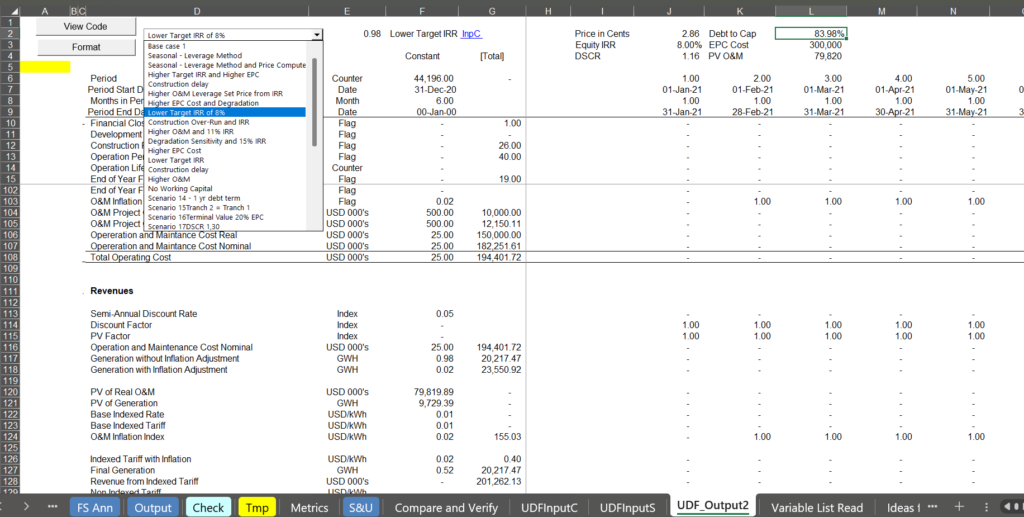Open the scenario combo box arrow
1024x517 pixels.
click(x=317, y=35)
